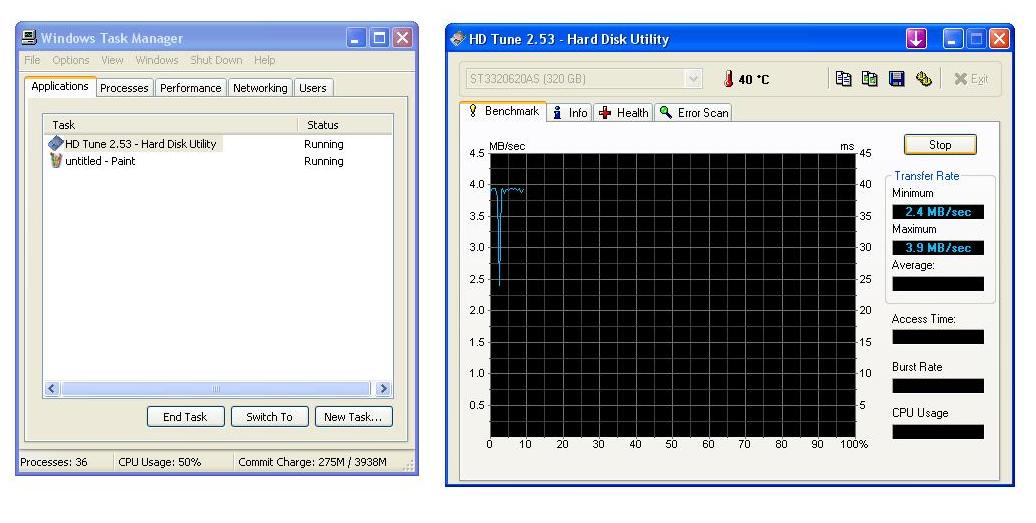Viewport: 1036px width, 523px height.
Task: Click HD Tune title bar app icon
Action: pyautogui.click(x=457, y=39)
